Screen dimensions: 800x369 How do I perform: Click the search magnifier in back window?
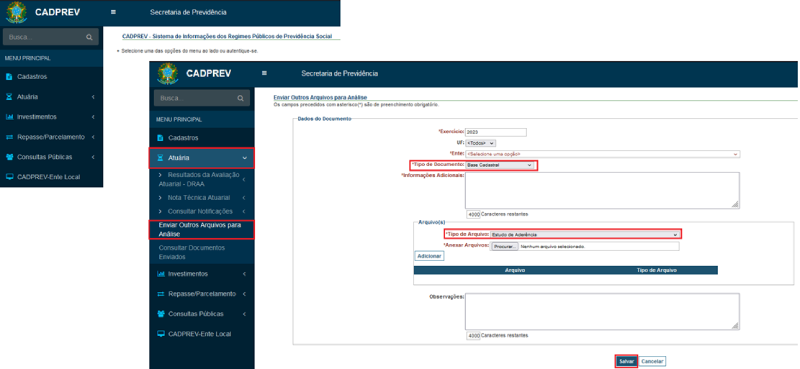pos(89,37)
